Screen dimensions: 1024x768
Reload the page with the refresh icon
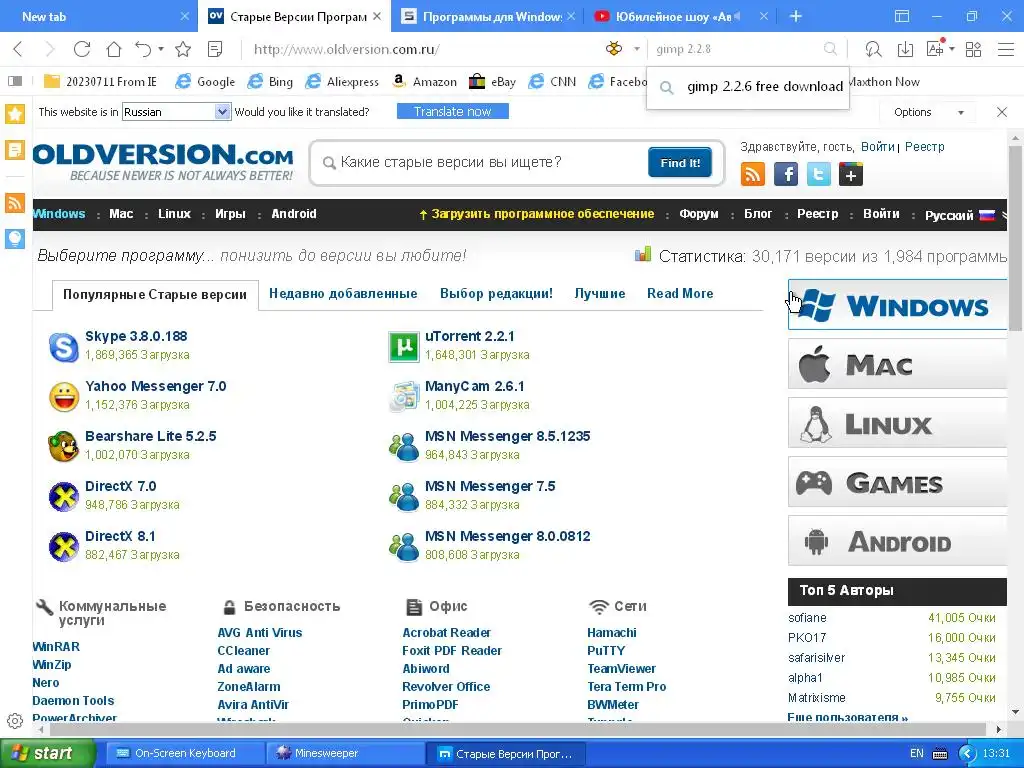[82, 49]
